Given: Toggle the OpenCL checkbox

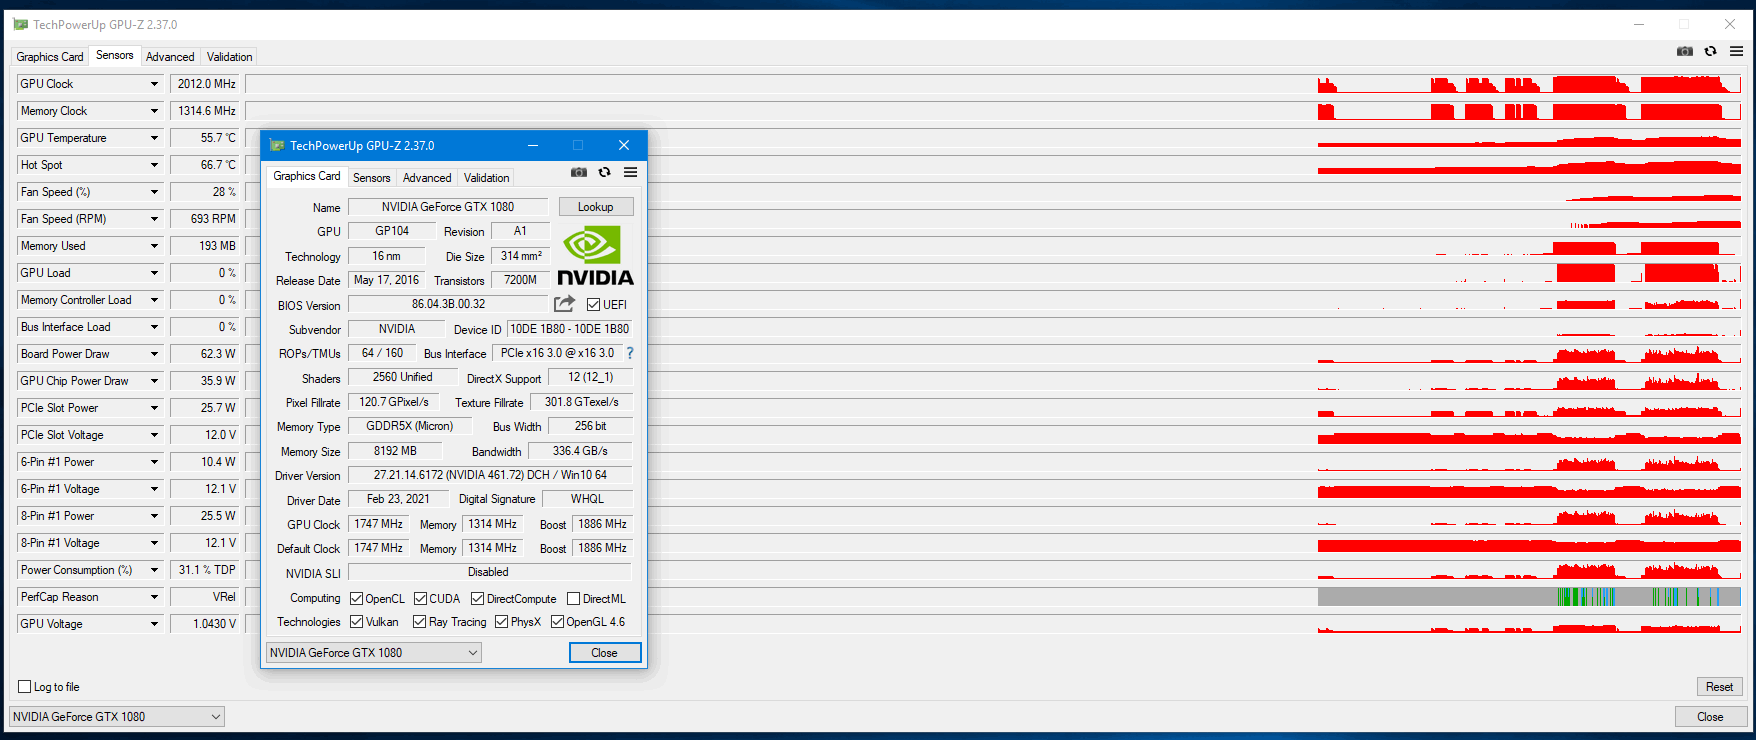Looking at the screenshot, I should [x=357, y=599].
